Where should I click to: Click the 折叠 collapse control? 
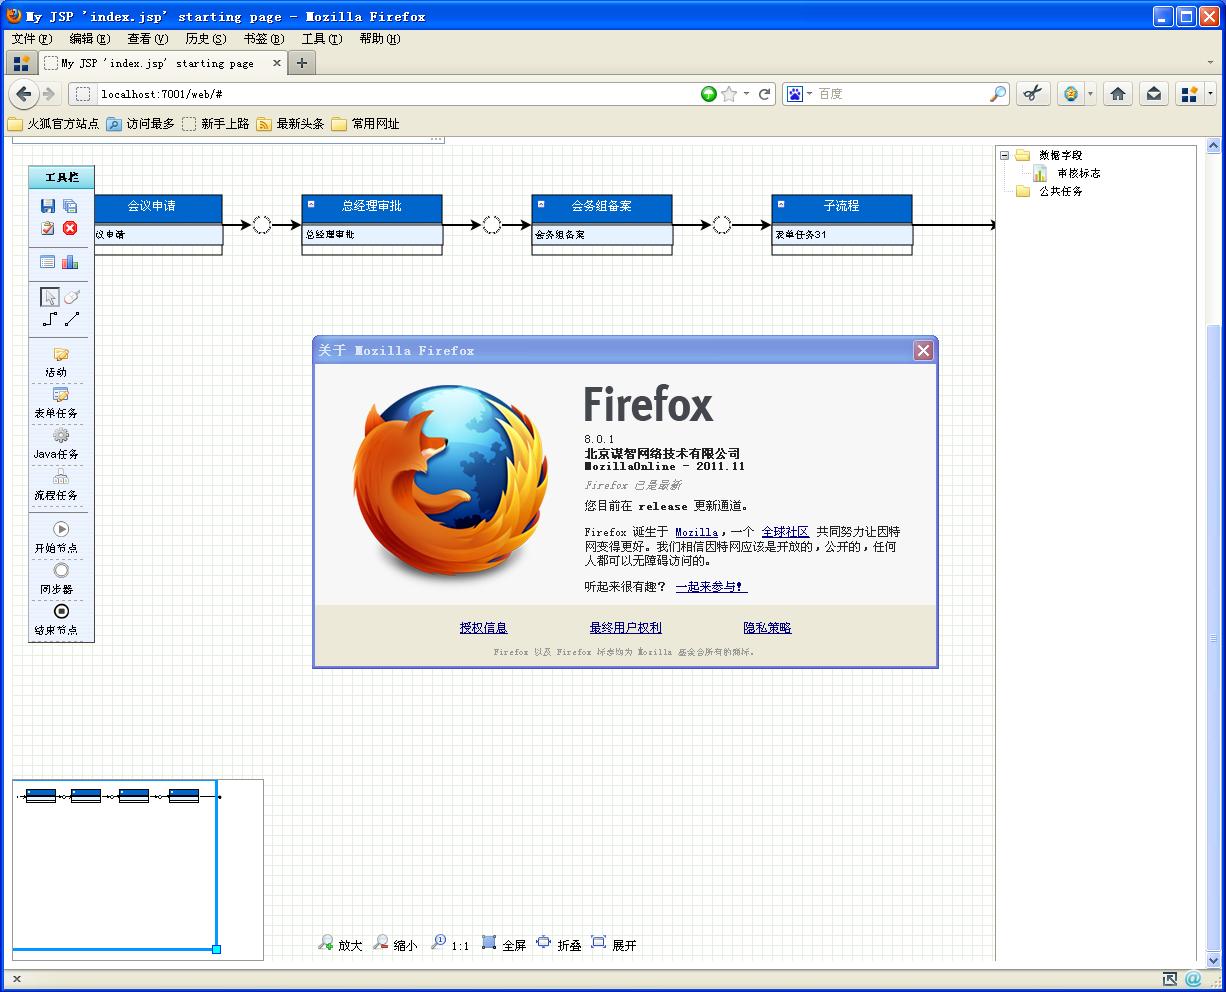[x=559, y=943]
